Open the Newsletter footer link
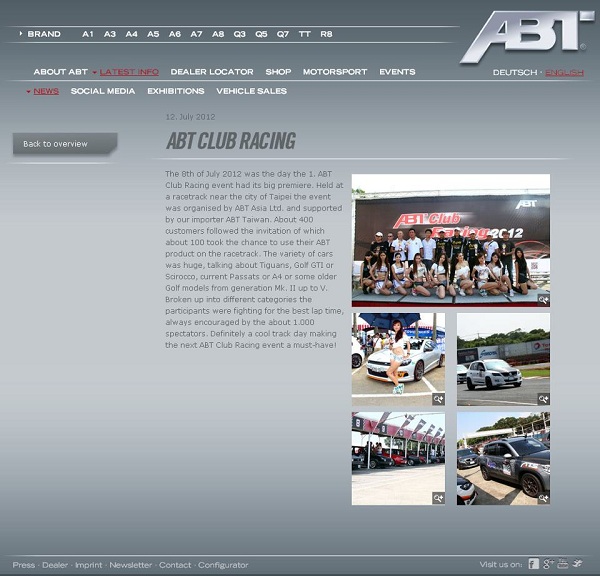 tap(131, 565)
